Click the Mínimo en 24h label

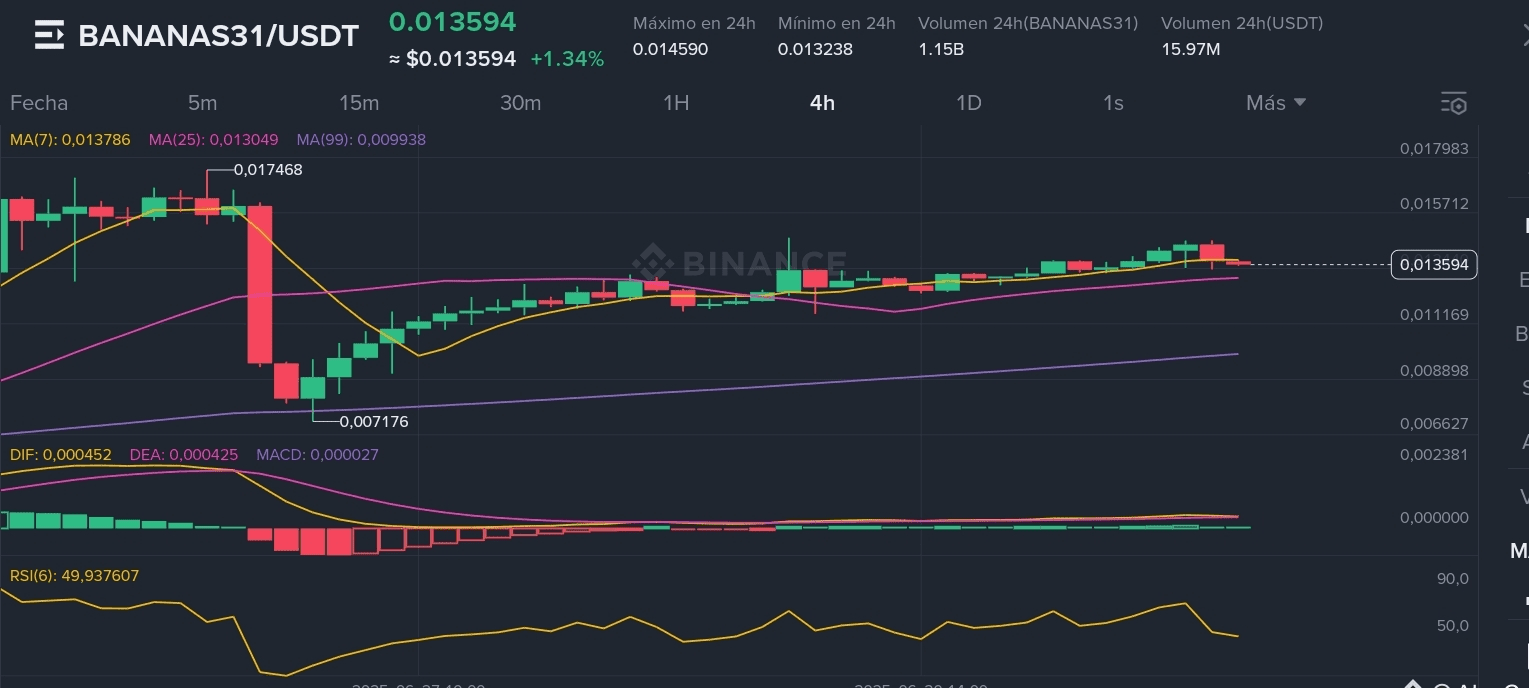pos(837,23)
